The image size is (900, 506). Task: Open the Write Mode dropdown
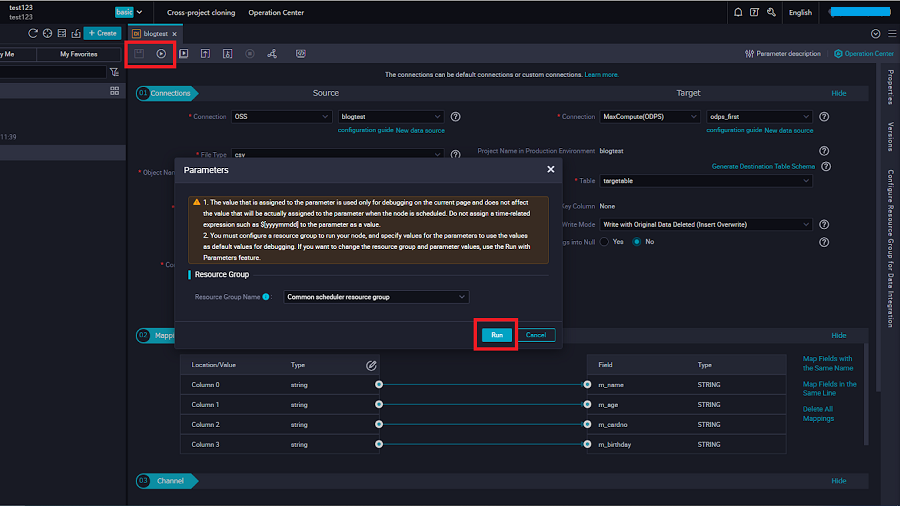pyautogui.click(x=705, y=225)
